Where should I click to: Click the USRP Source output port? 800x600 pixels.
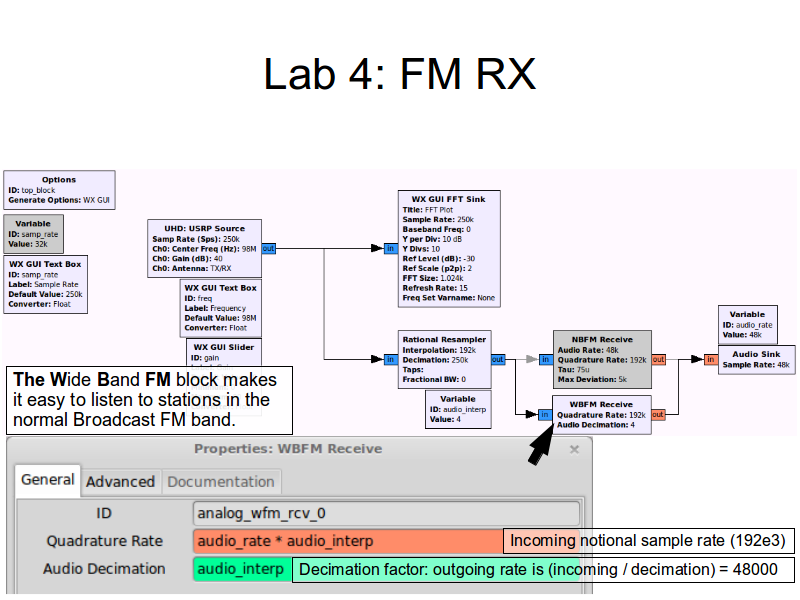click(269, 248)
